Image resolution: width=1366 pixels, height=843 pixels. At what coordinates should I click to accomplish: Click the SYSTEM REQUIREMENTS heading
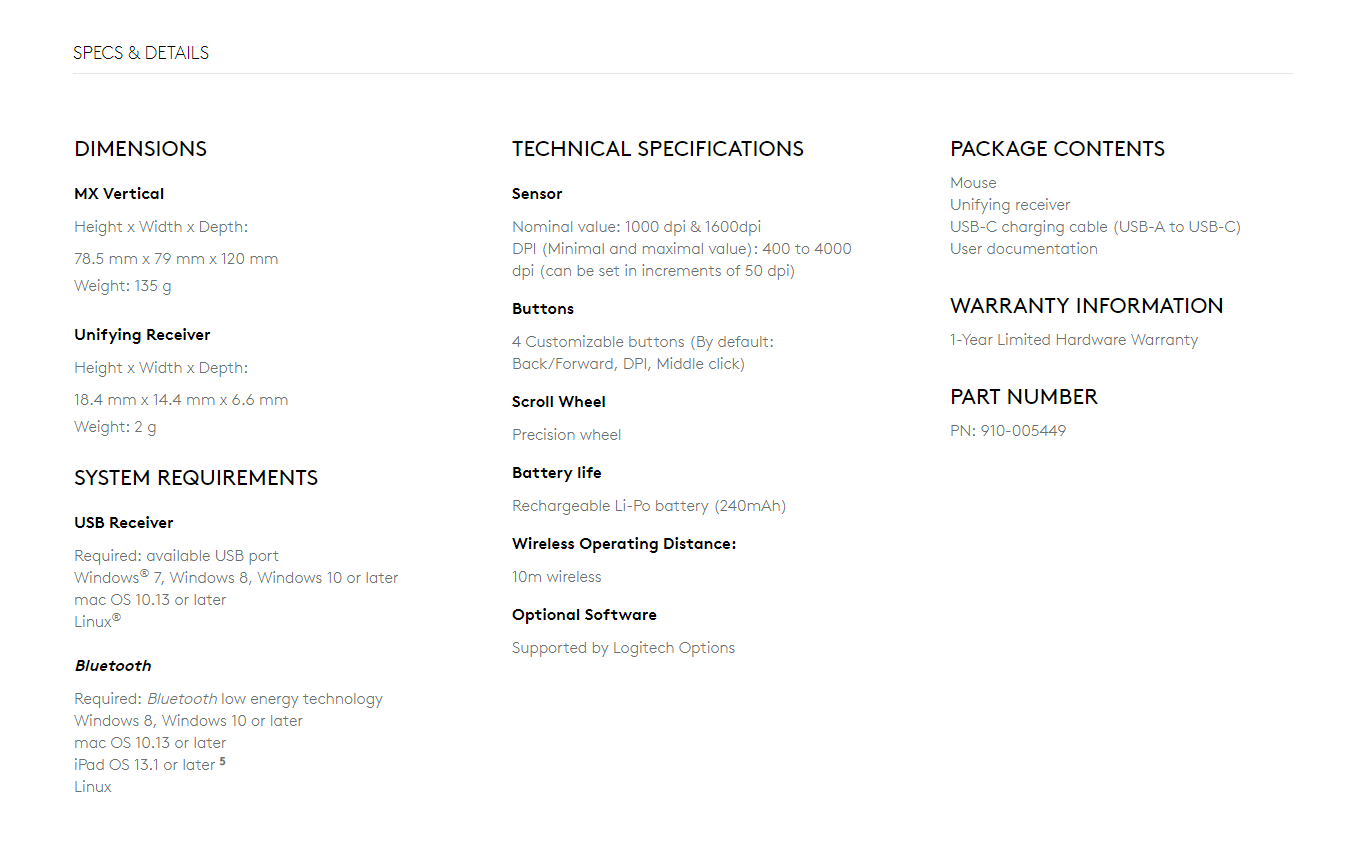coord(196,478)
